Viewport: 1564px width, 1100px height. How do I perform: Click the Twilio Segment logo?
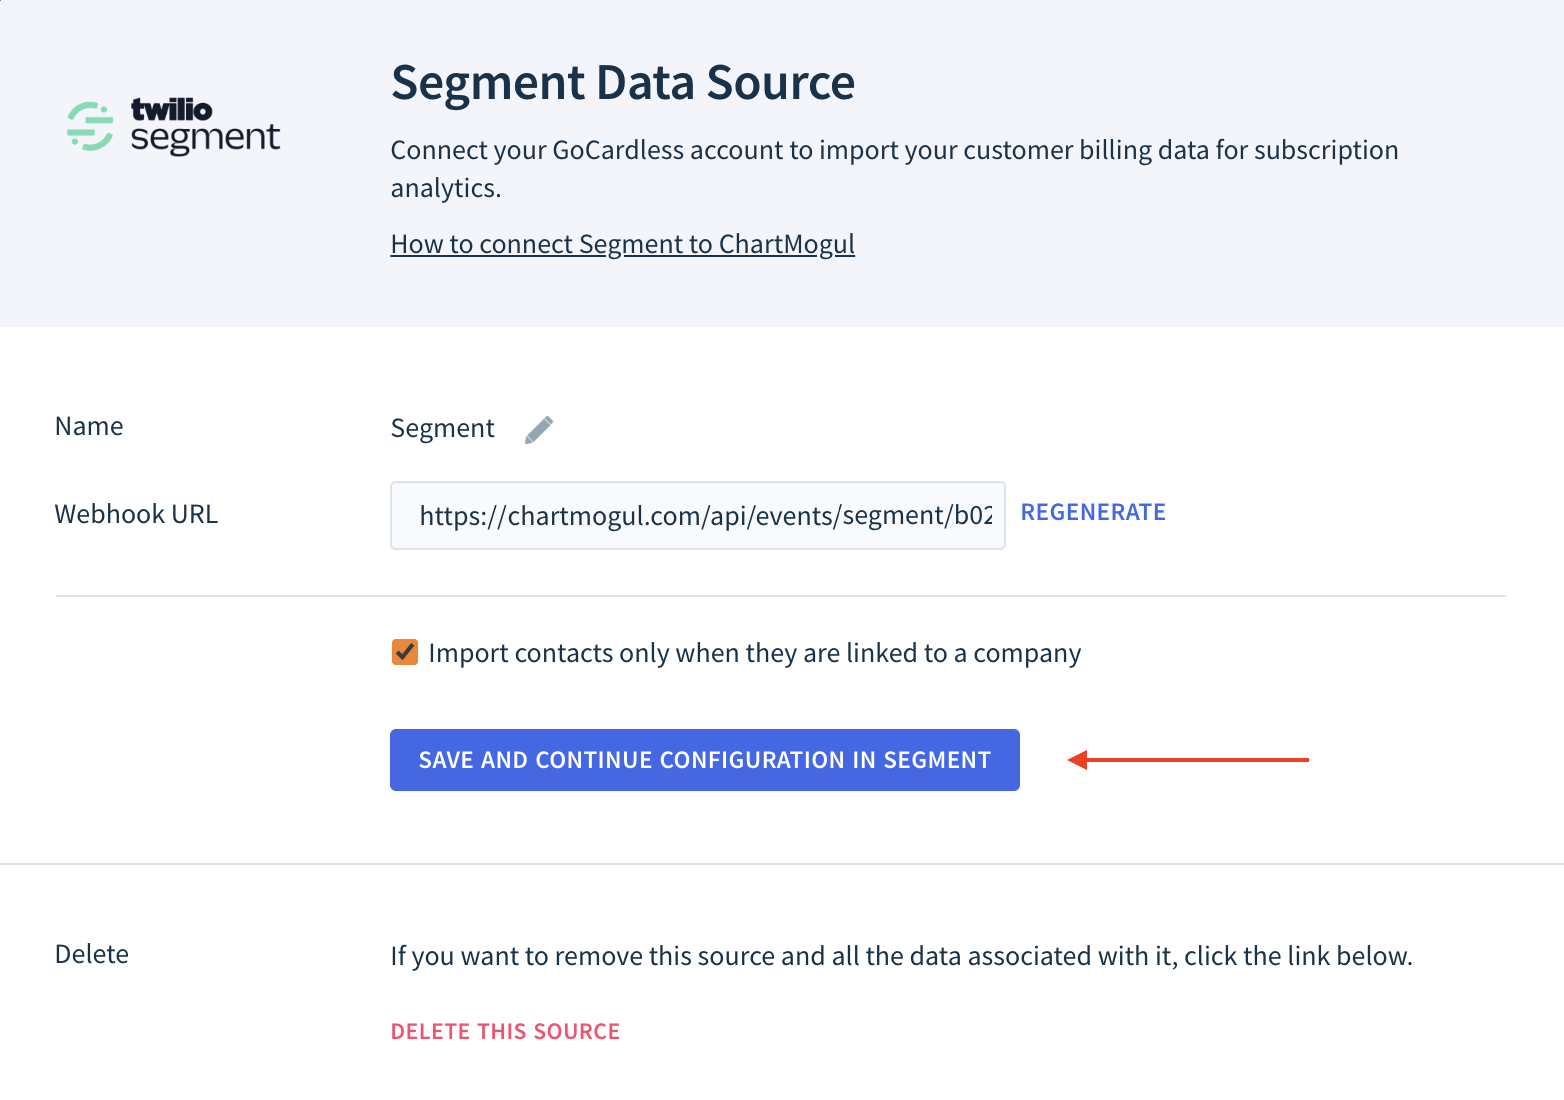pyautogui.click(x=174, y=126)
